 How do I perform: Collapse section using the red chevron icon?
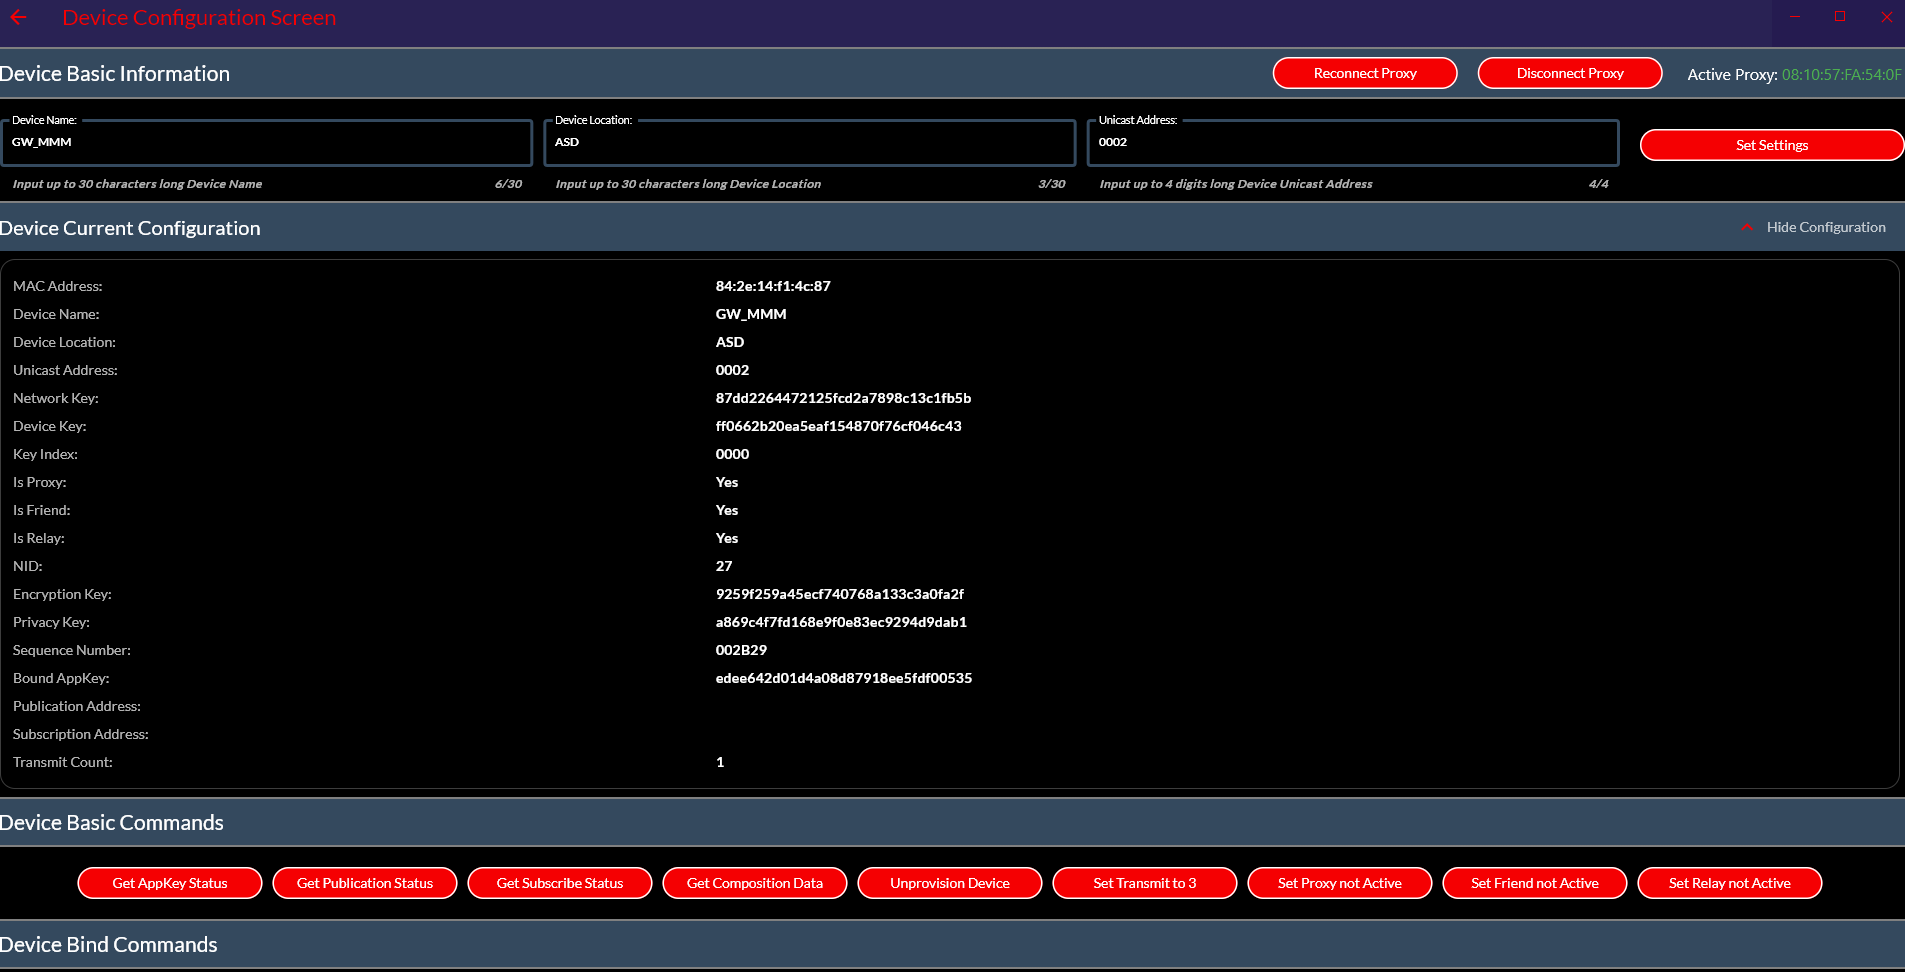(1746, 228)
